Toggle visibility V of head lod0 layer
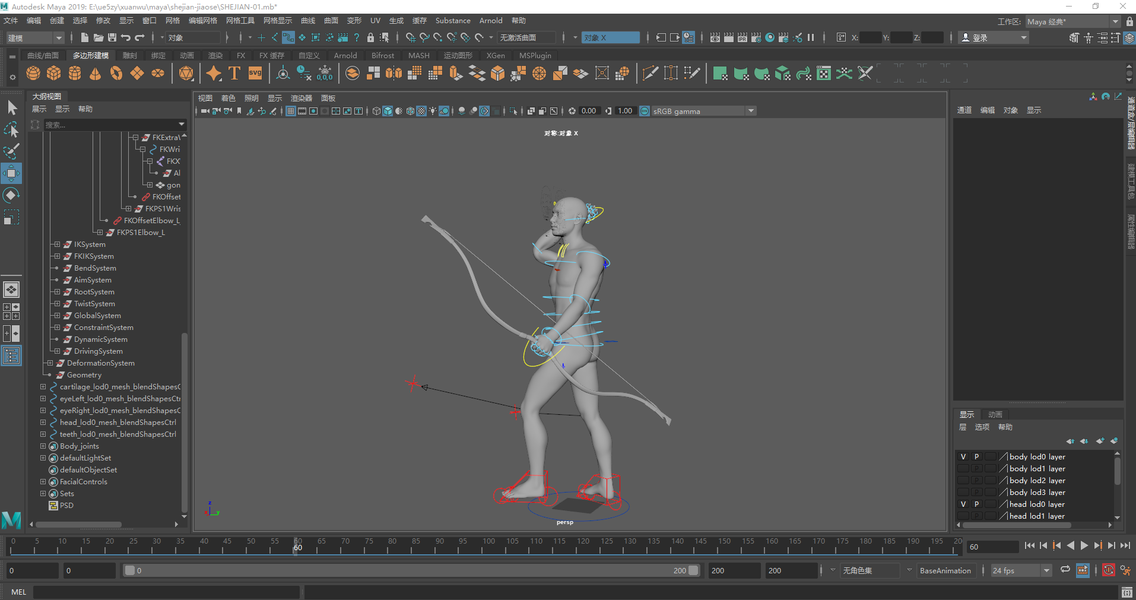The image size is (1136, 600). click(963, 504)
